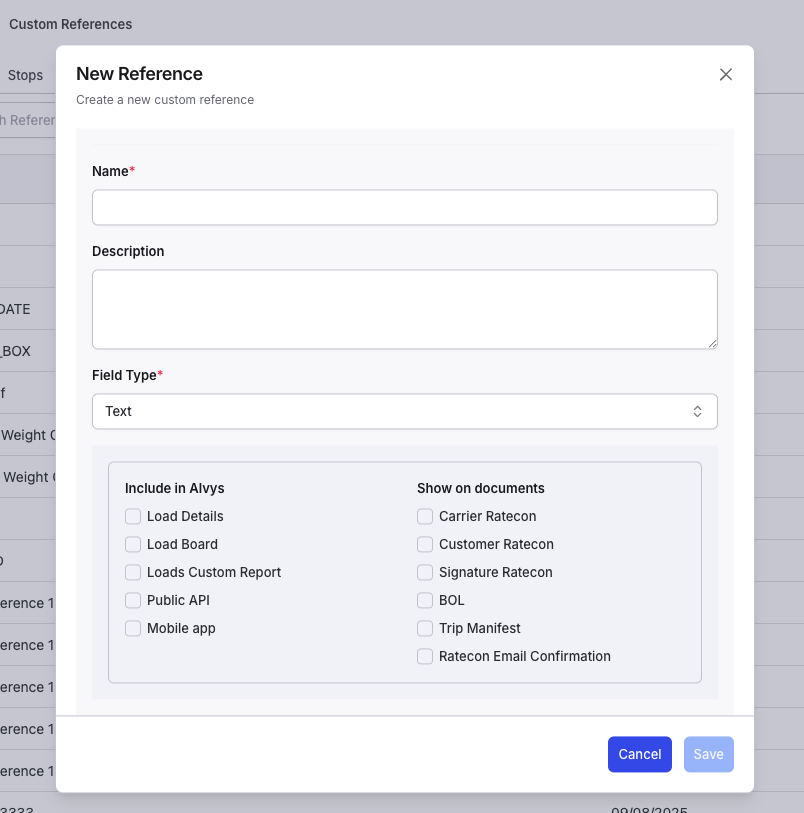Check the Load Board option
Image resolution: width=804 pixels, height=813 pixels.
(x=133, y=544)
